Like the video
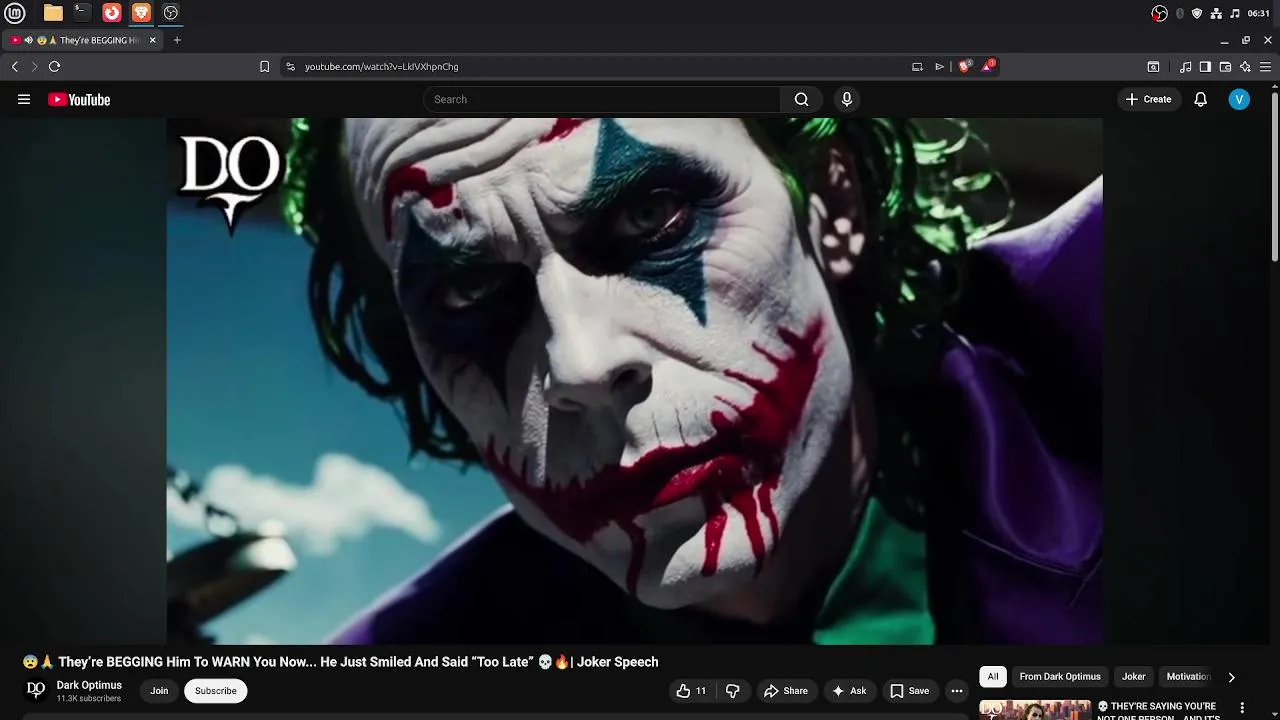1280x720 pixels. tap(691, 691)
